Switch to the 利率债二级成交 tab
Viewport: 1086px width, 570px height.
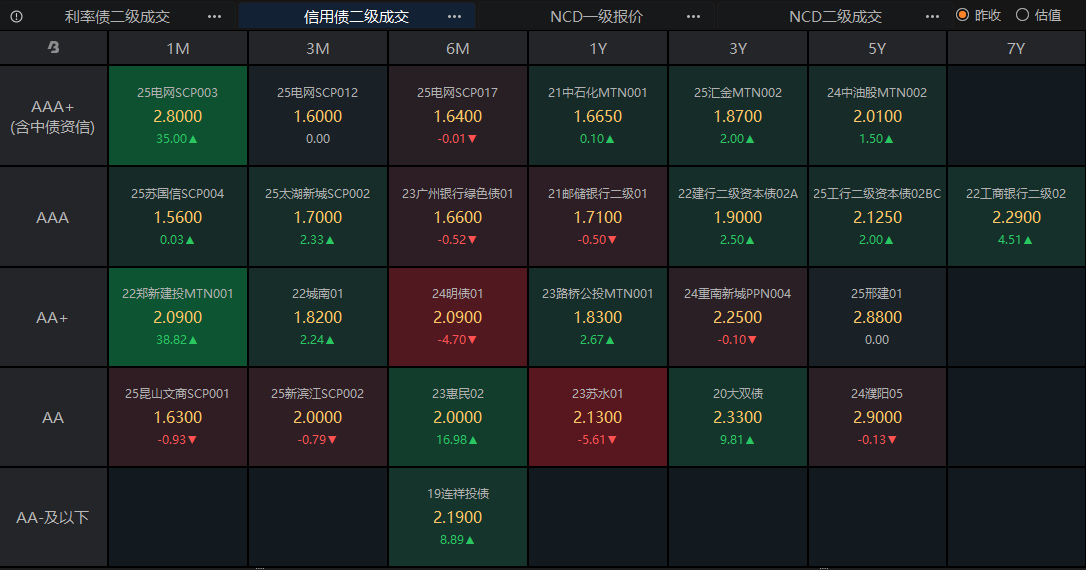click(117, 17)
